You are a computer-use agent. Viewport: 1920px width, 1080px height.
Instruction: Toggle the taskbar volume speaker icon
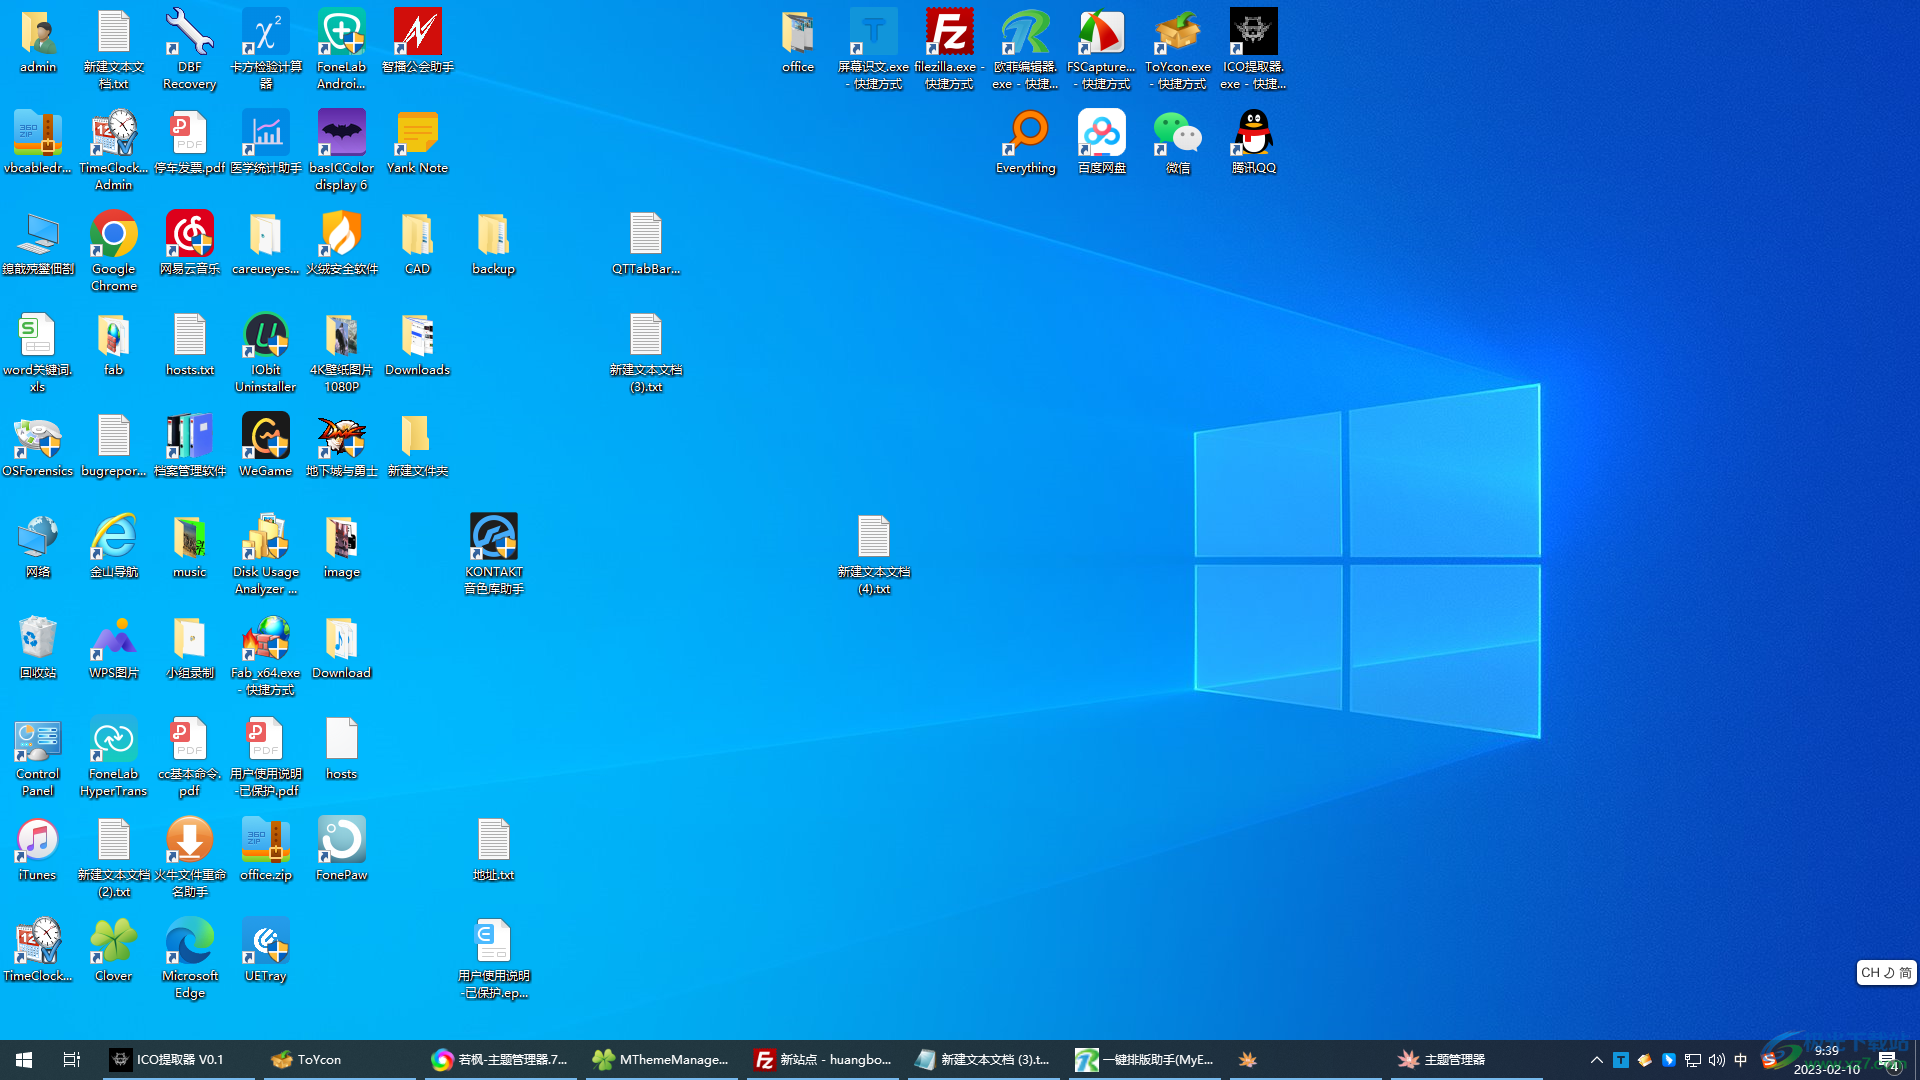click(1717, 1060)
